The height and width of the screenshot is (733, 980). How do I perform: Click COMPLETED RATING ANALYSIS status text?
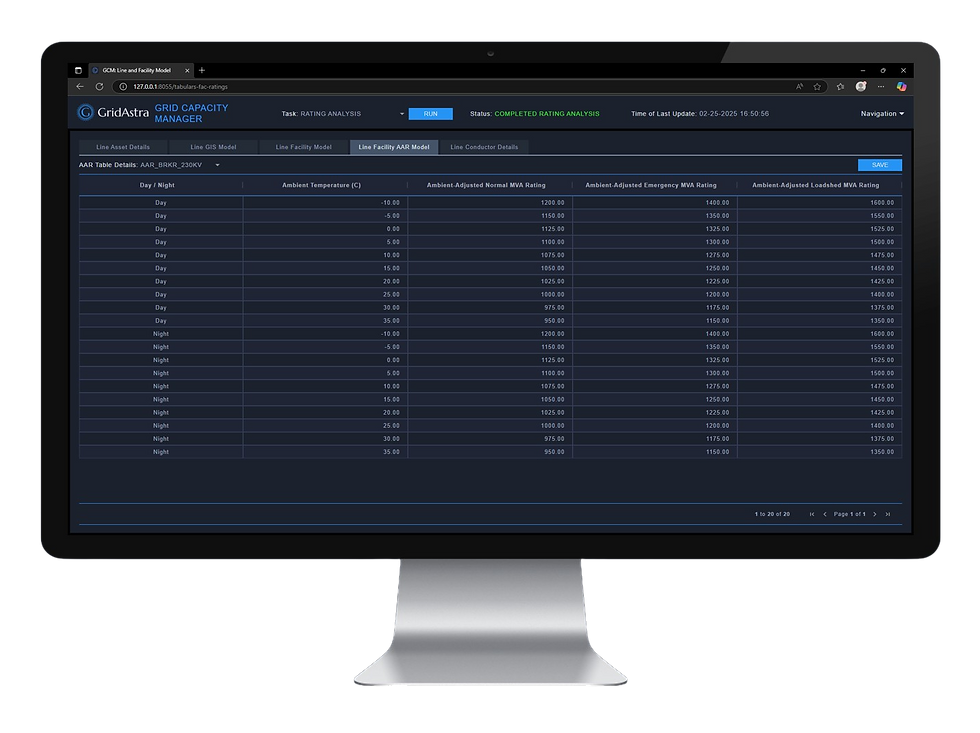click(547, 114)
